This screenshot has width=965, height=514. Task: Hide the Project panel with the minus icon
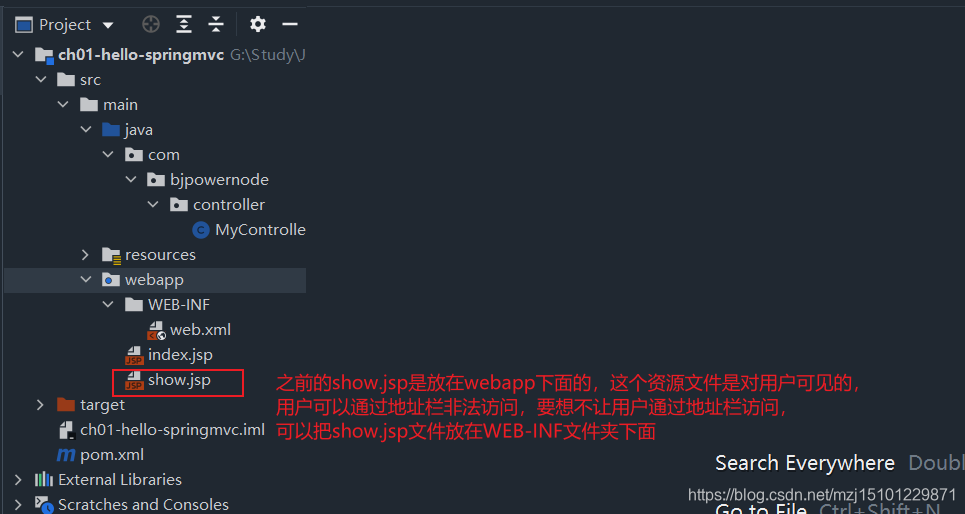pos(290,24)
